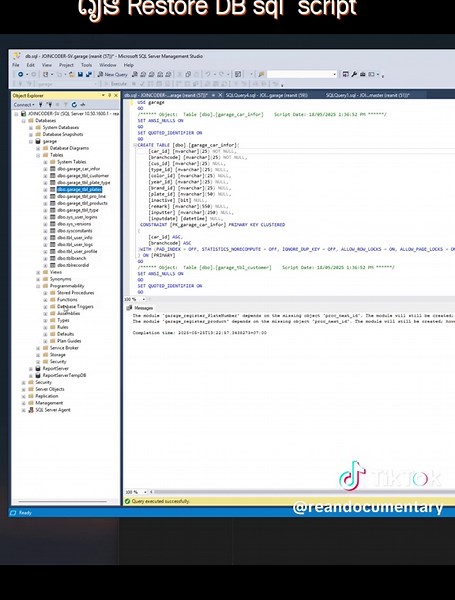
Task: Click the SSMS app icon in title bar
Action: click(17, 56)
